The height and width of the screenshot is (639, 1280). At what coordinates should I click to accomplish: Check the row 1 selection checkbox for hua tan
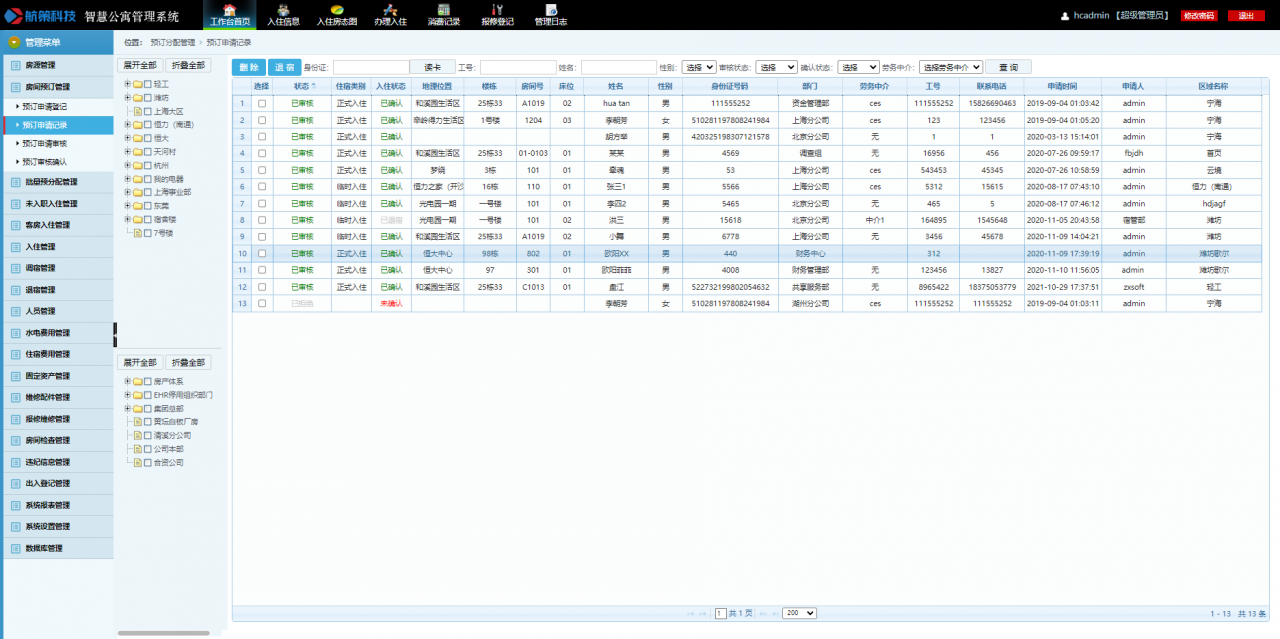coord(262,103)
